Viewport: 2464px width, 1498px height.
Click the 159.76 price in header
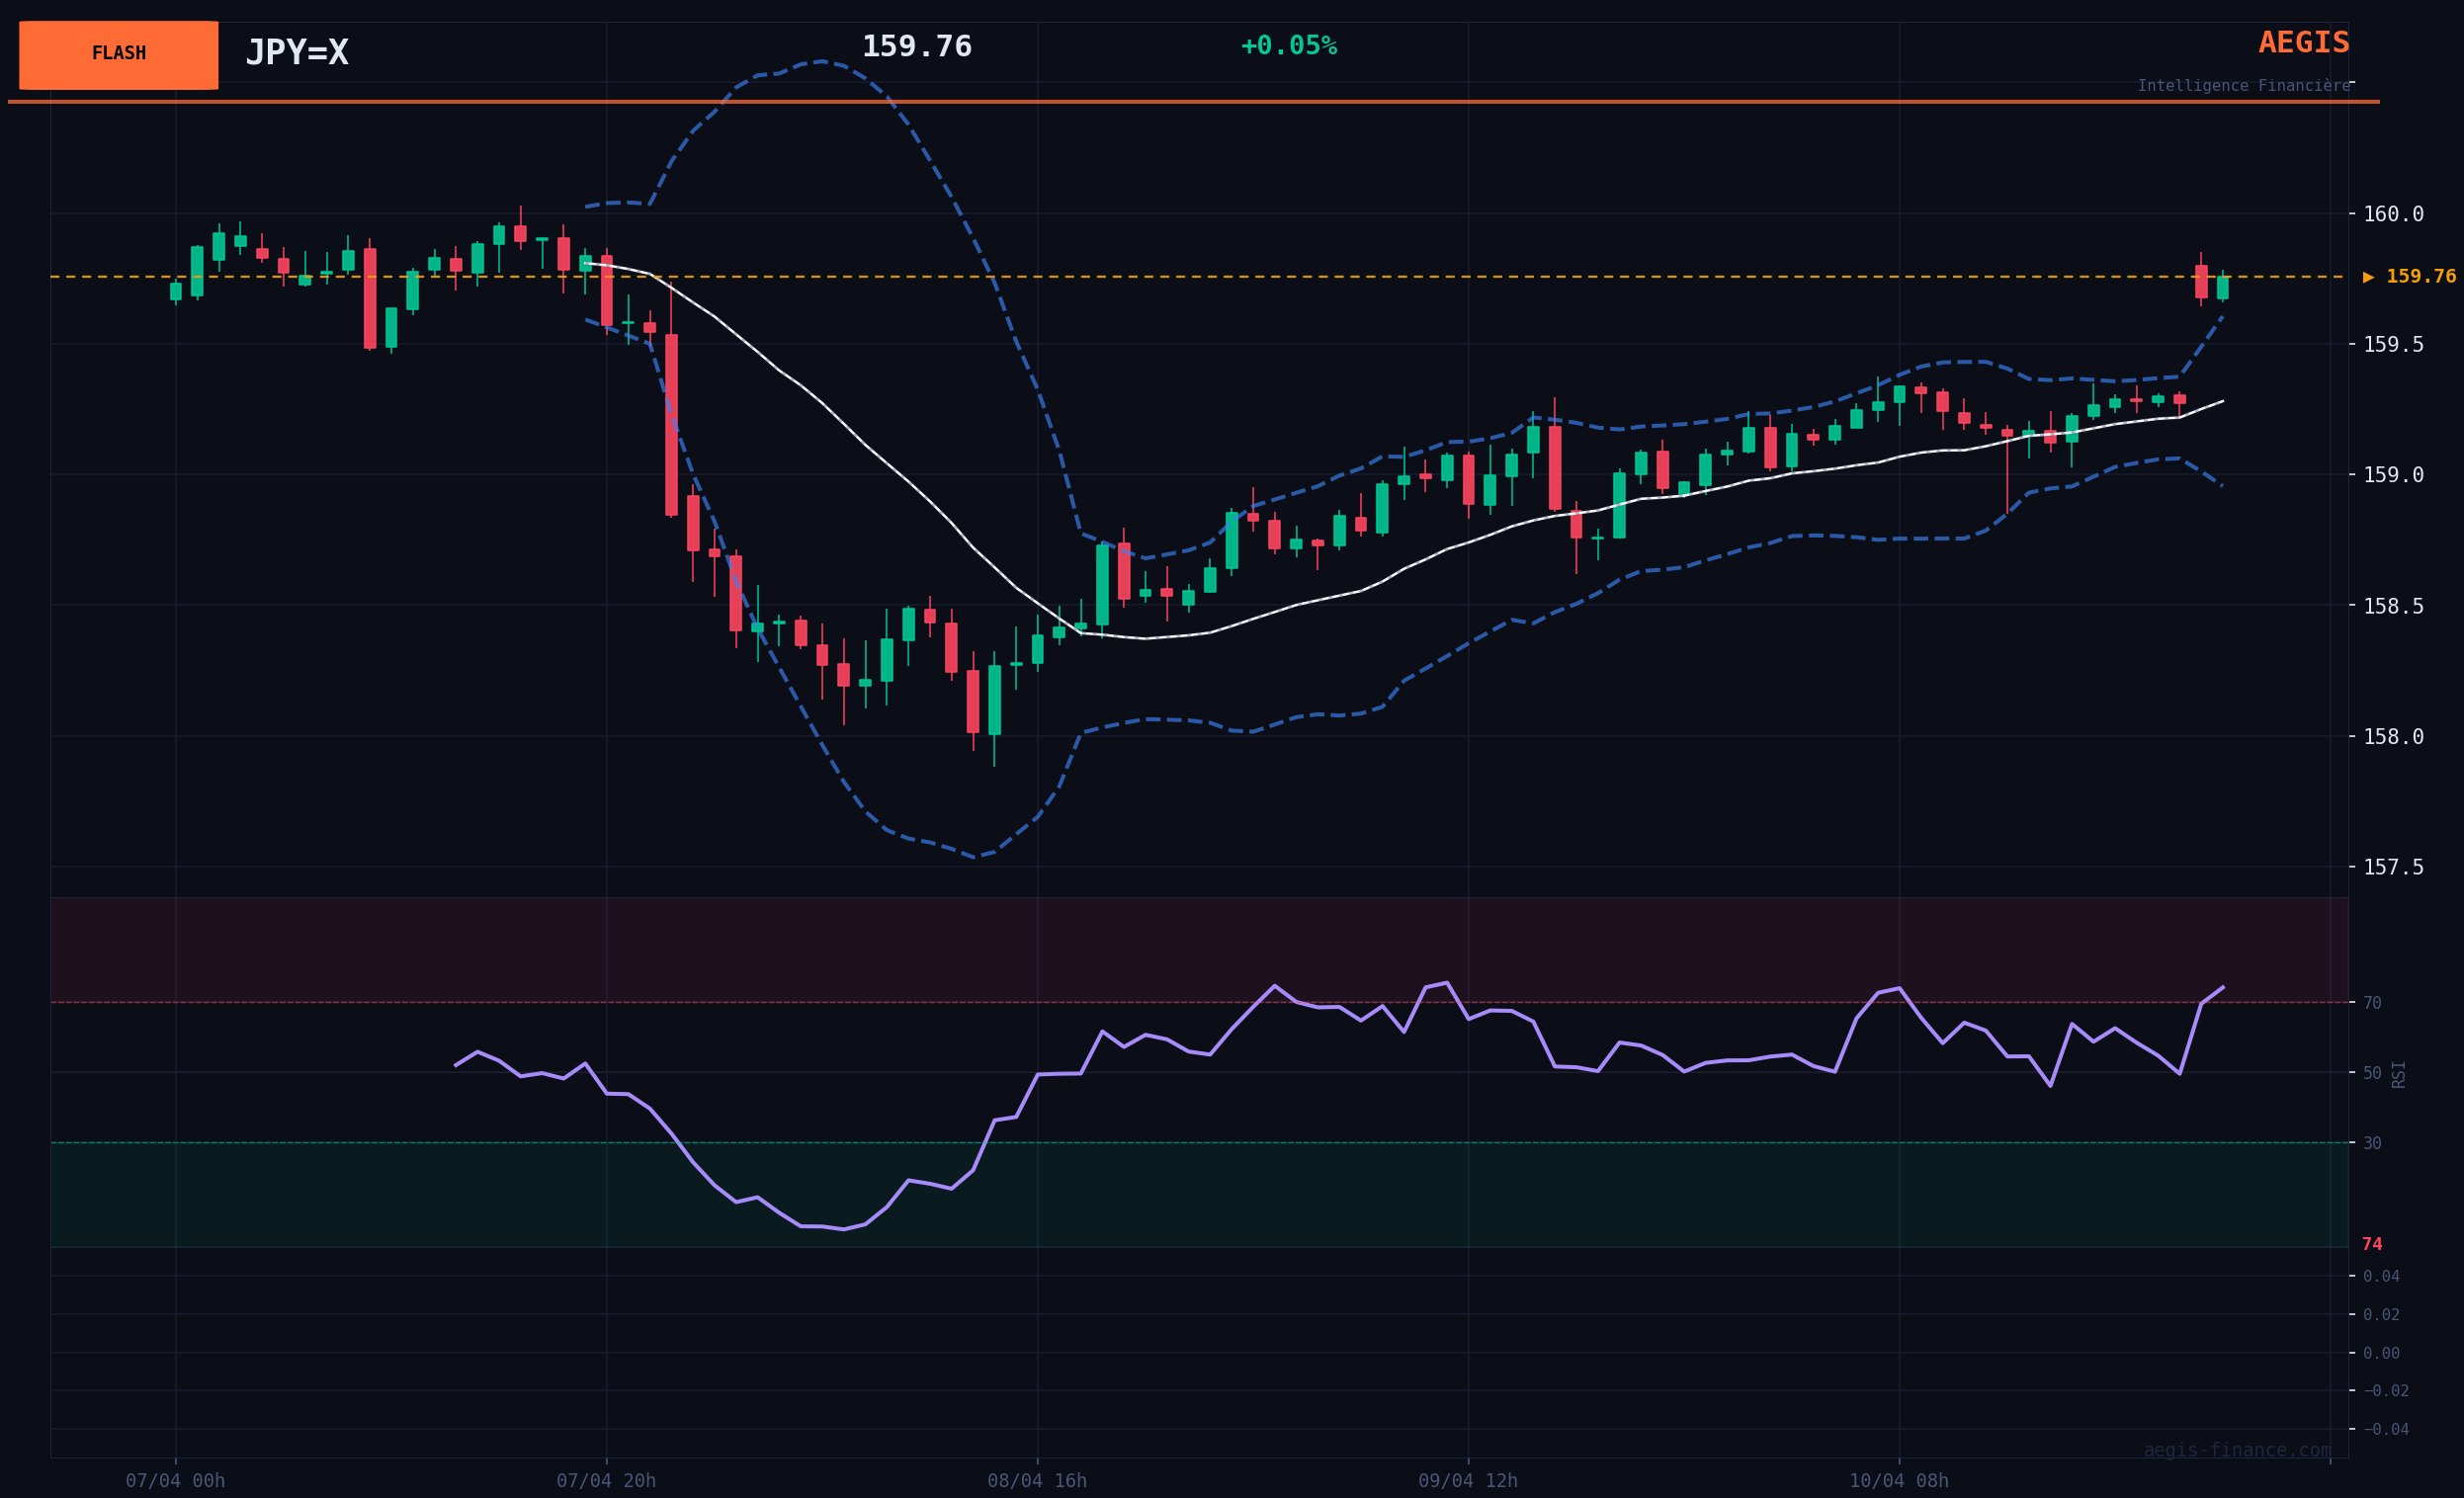[x=916, y=47]
